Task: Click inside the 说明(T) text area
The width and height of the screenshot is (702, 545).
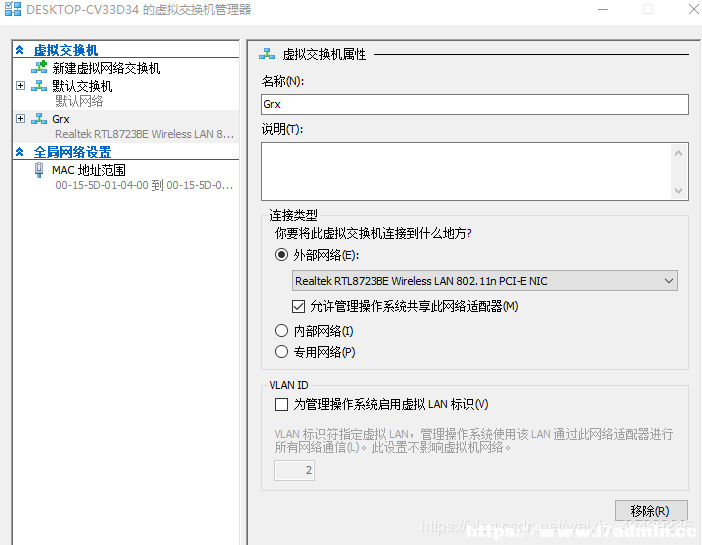Action: click(x=466, y=172)
